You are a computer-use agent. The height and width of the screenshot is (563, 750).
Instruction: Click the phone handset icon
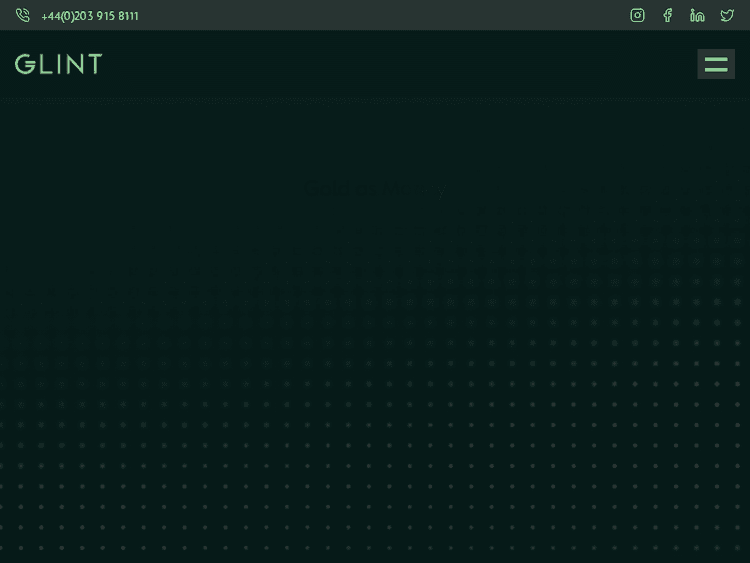(x=22, y=15)
